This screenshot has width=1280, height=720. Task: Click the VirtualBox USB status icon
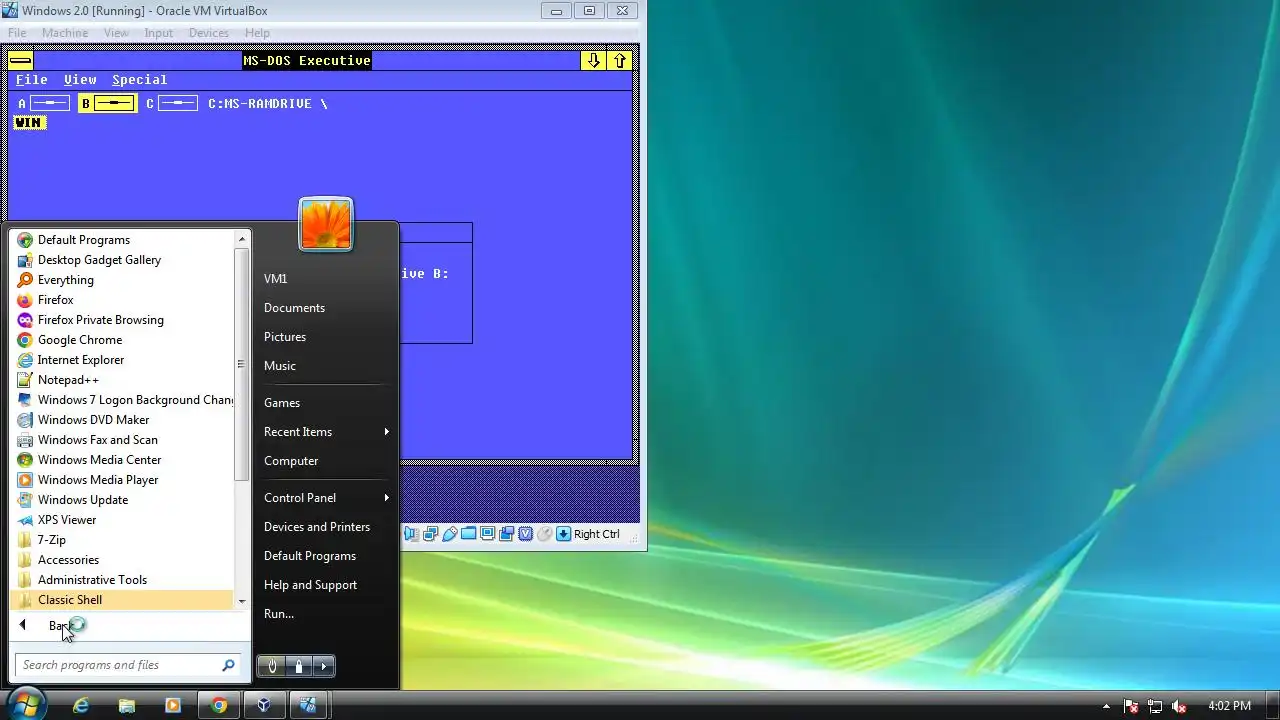449,534
